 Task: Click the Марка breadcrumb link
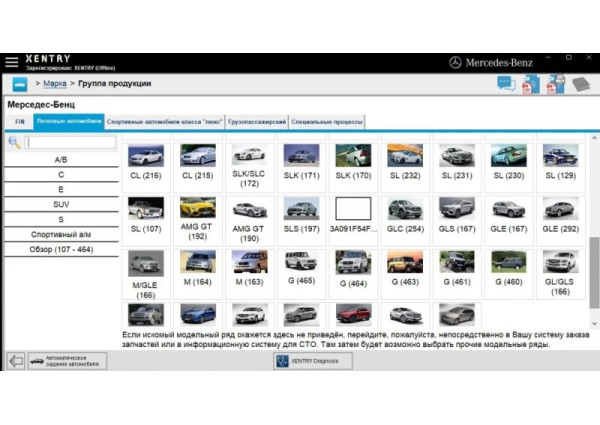55,84
